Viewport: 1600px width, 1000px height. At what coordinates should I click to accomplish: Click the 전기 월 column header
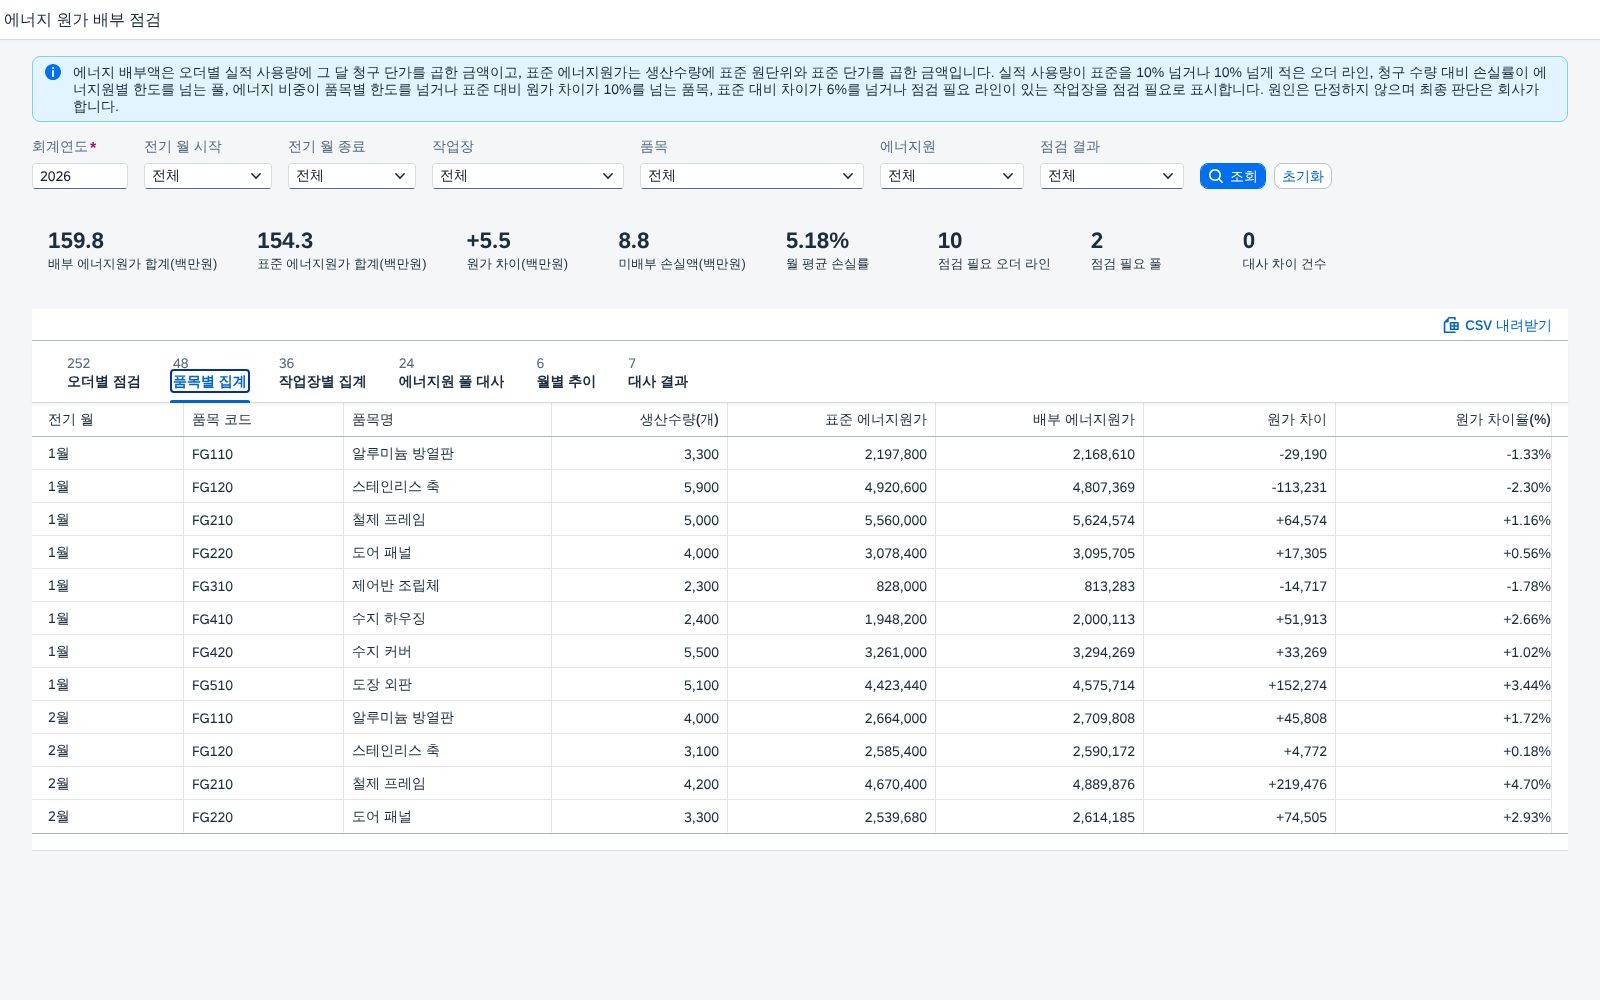click(108, 420)
